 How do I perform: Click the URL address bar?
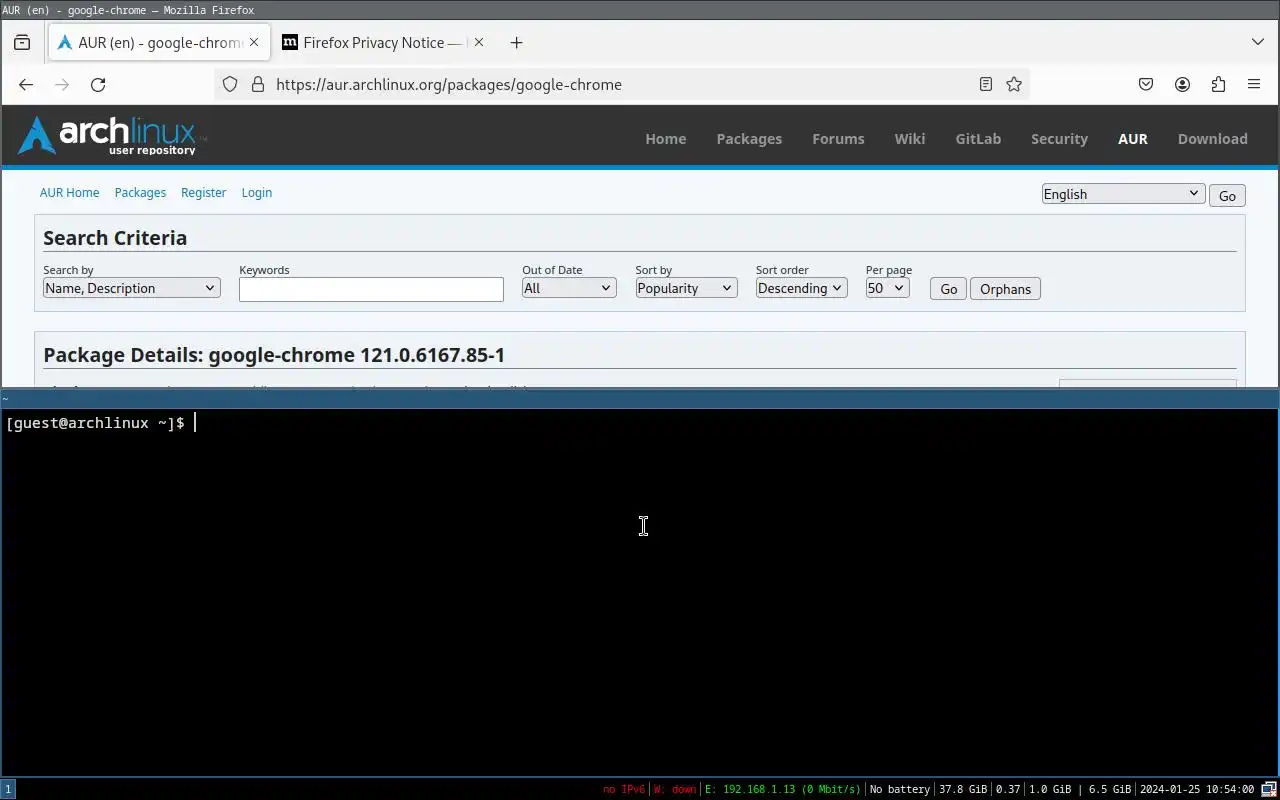click(620, 85)
